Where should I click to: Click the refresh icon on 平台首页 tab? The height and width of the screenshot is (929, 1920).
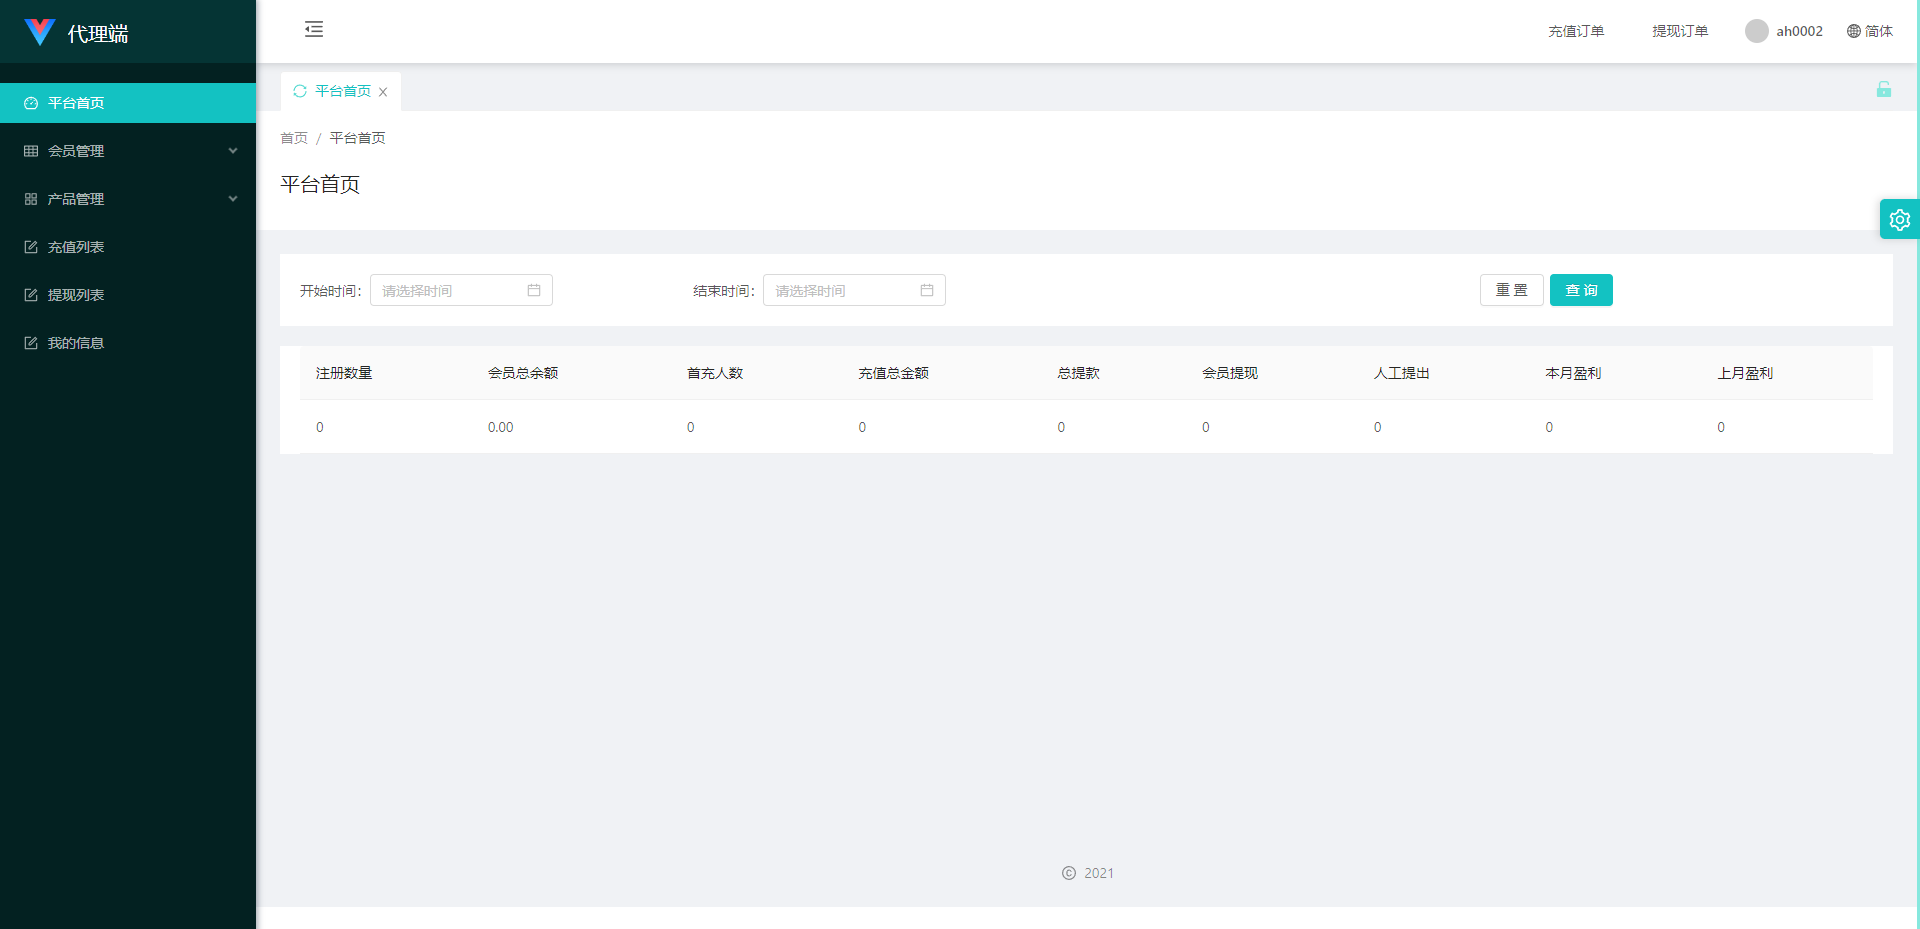[300, 91]
